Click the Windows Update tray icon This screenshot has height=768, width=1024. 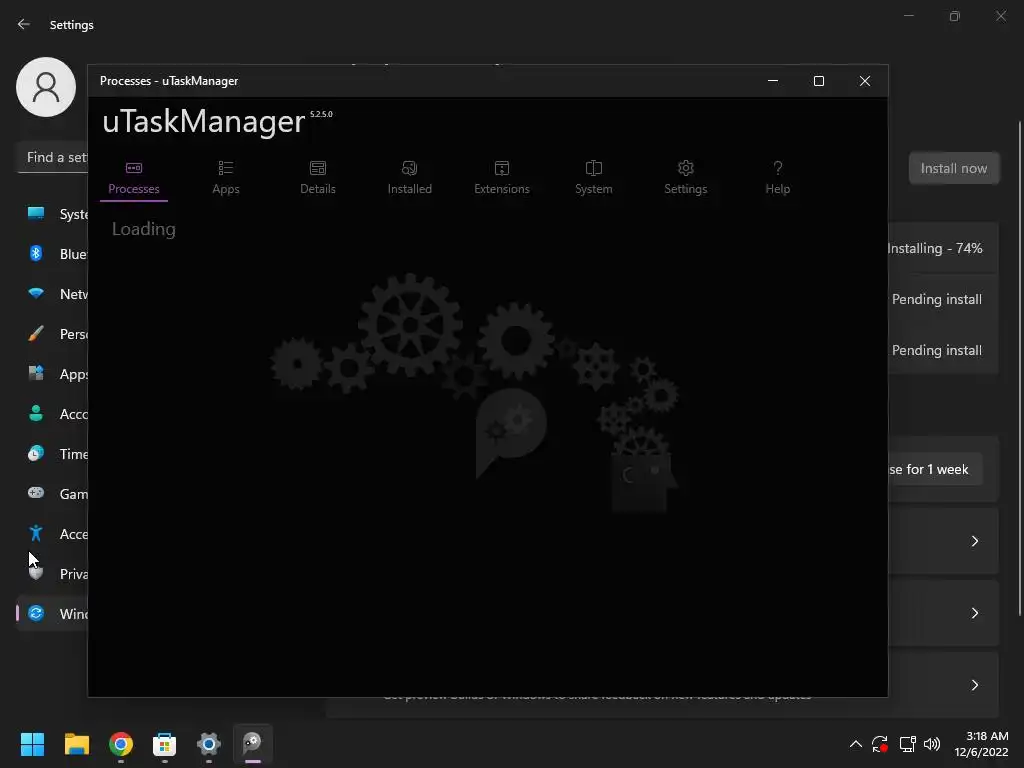880,744
